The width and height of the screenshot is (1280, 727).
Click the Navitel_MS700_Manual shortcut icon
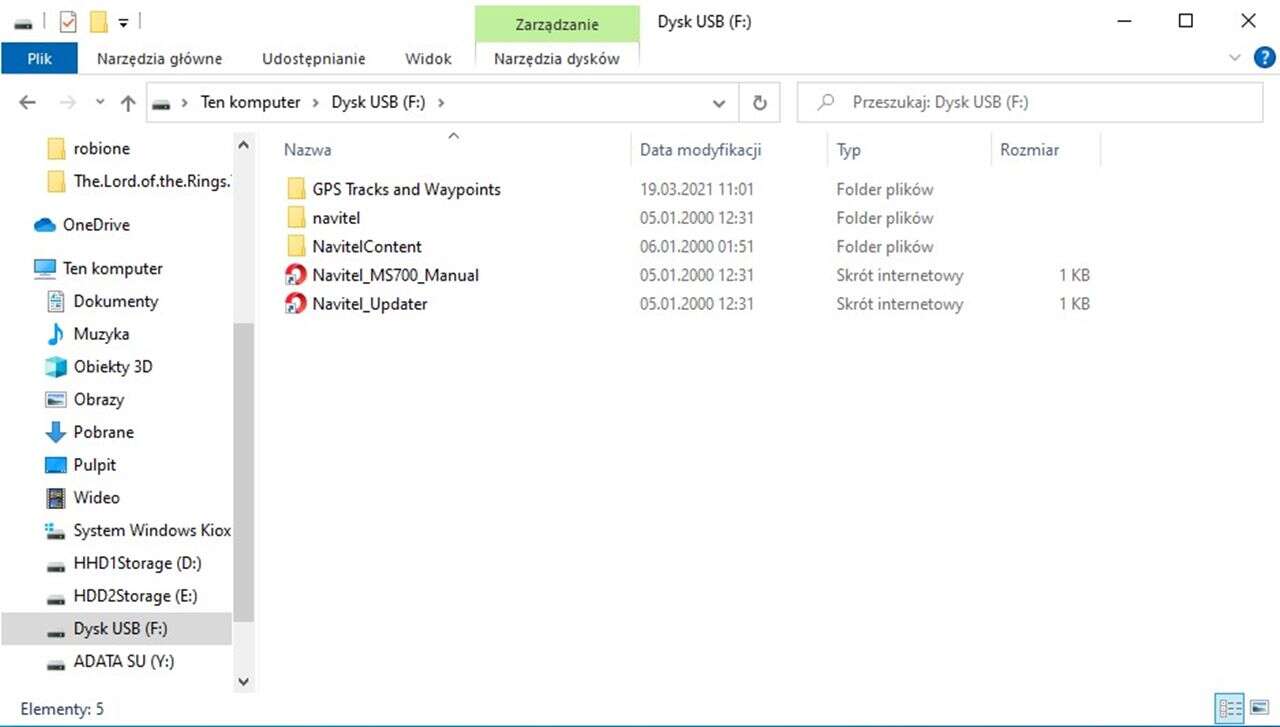coord(295,275)
